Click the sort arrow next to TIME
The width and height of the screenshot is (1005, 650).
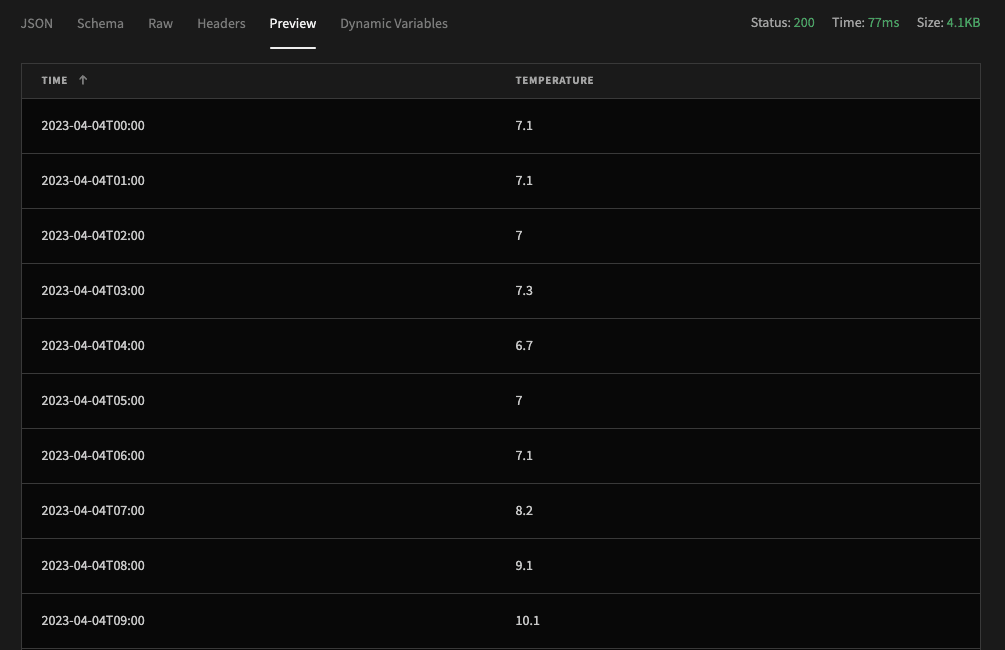pyautogui.click(x=83, y=80)
